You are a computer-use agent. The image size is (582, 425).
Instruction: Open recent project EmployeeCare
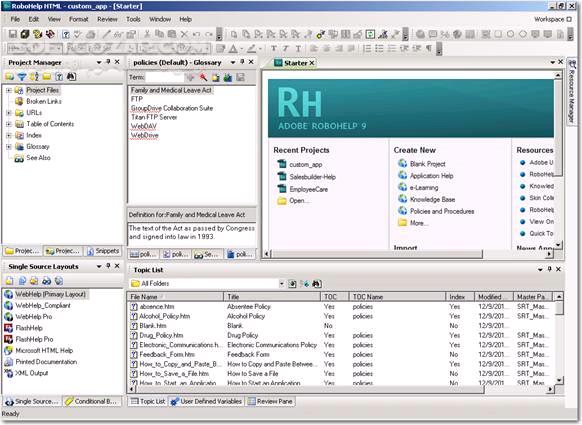click(x=308, y=189)
